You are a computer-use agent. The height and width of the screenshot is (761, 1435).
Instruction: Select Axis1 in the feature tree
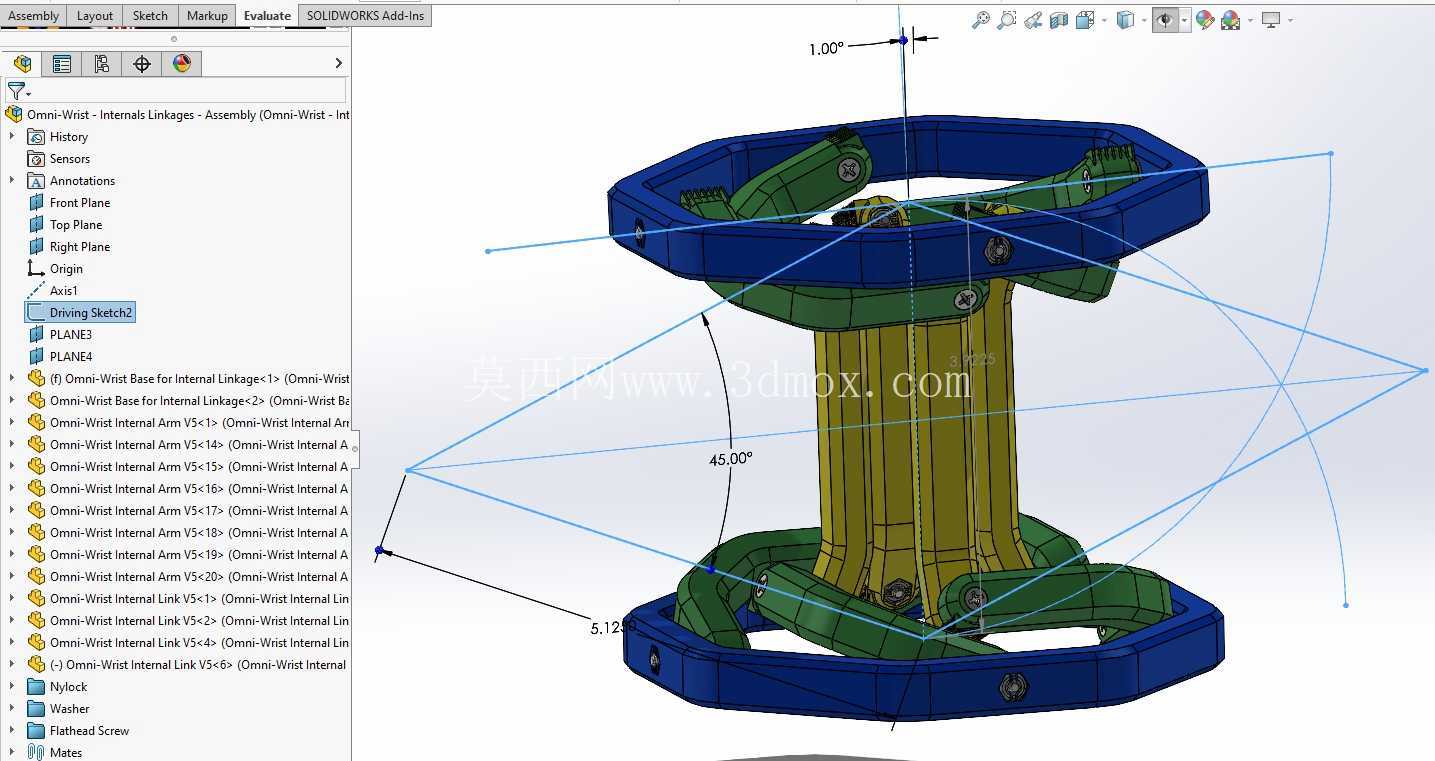[64, 291]
